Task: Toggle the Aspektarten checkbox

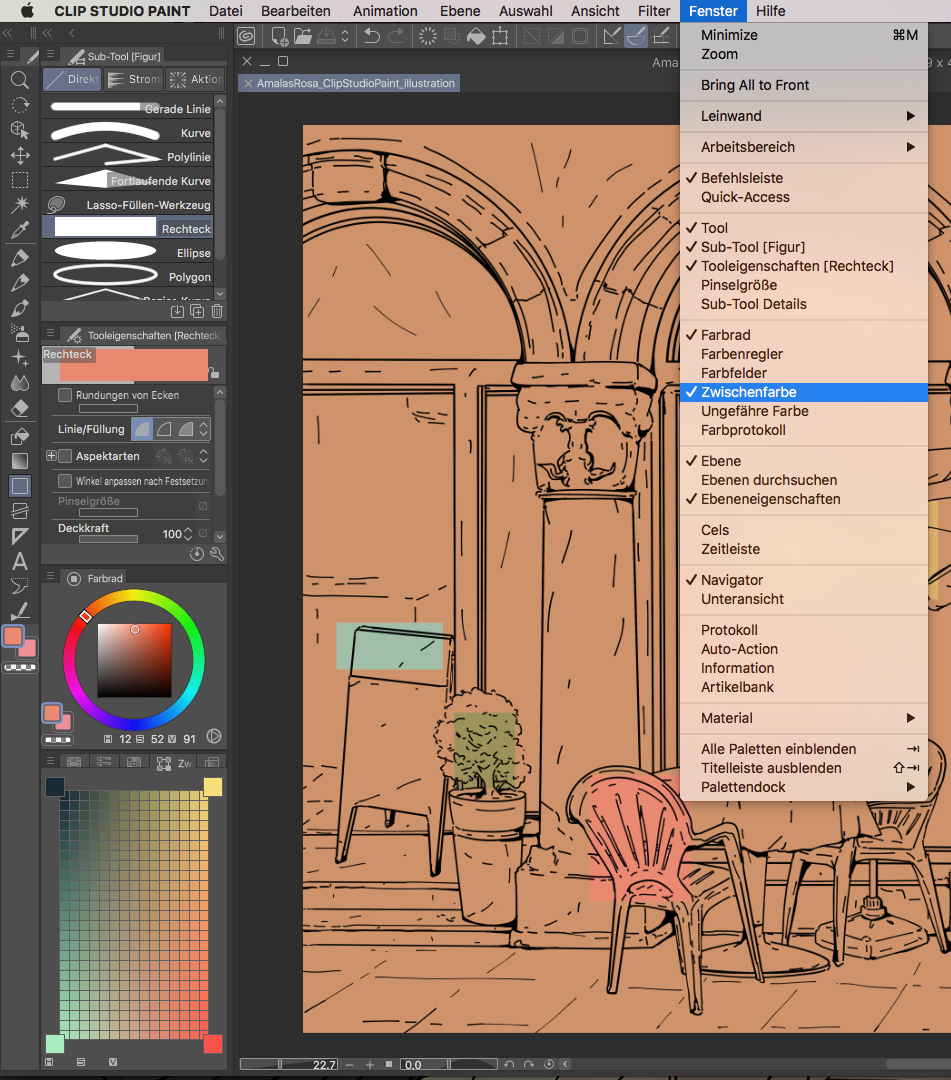Action: point(65,456)
